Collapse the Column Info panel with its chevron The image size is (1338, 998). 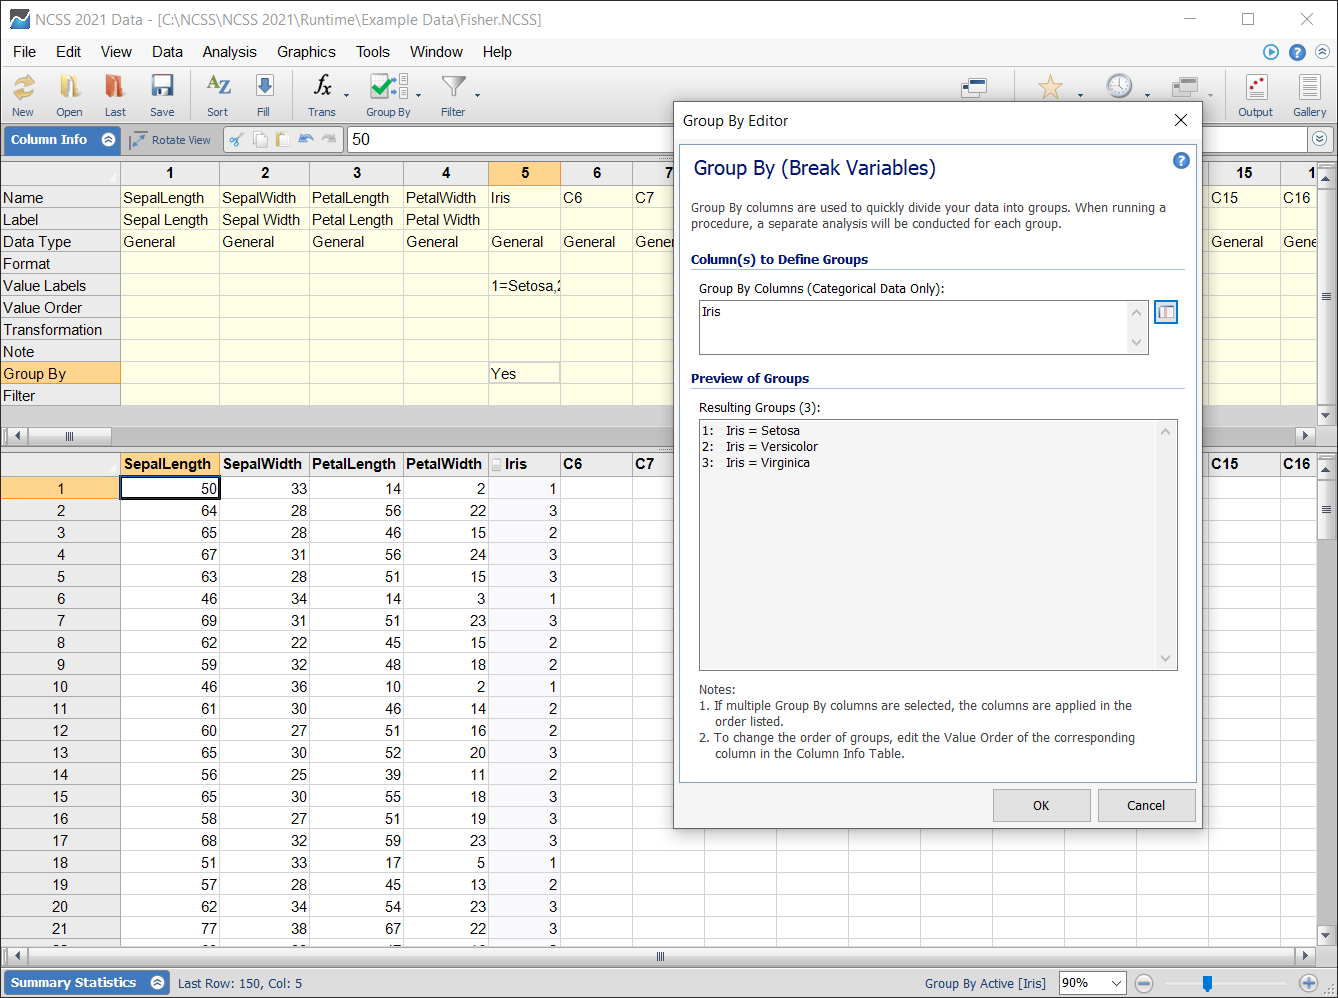(x=110, y=140)
